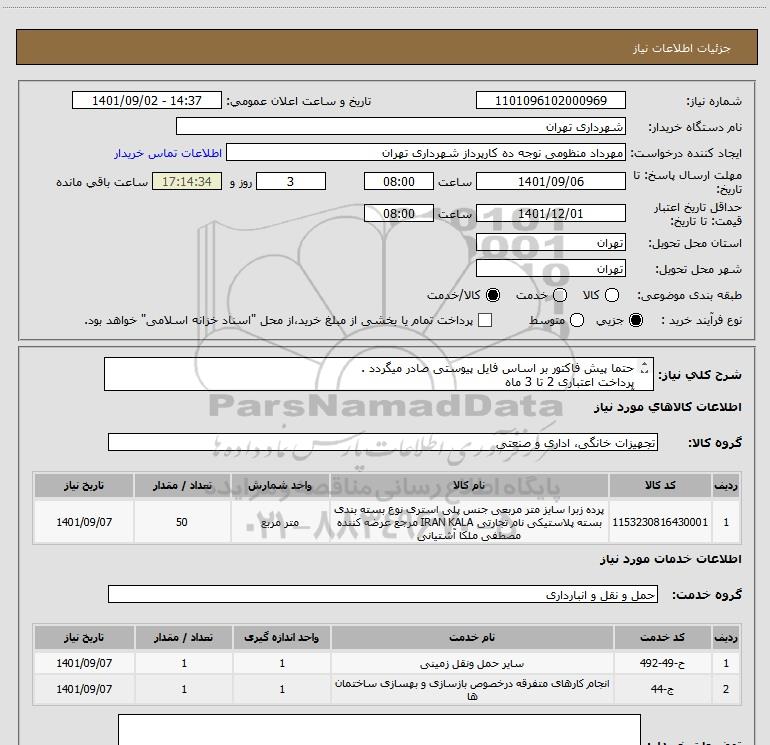Click the response deadline time 08:00 field
Image resolution: width=770 pixels, height=745 pixels.
[x=399, y=181]
